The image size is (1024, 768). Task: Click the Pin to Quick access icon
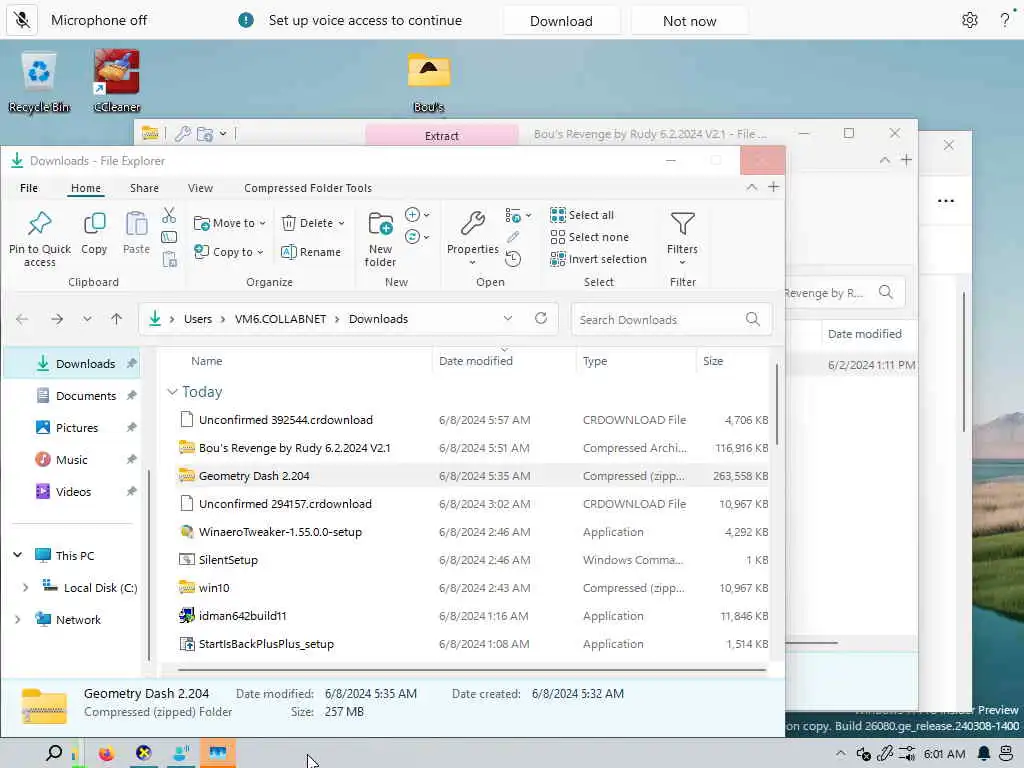pyautogui.click(x=40, y=224)
